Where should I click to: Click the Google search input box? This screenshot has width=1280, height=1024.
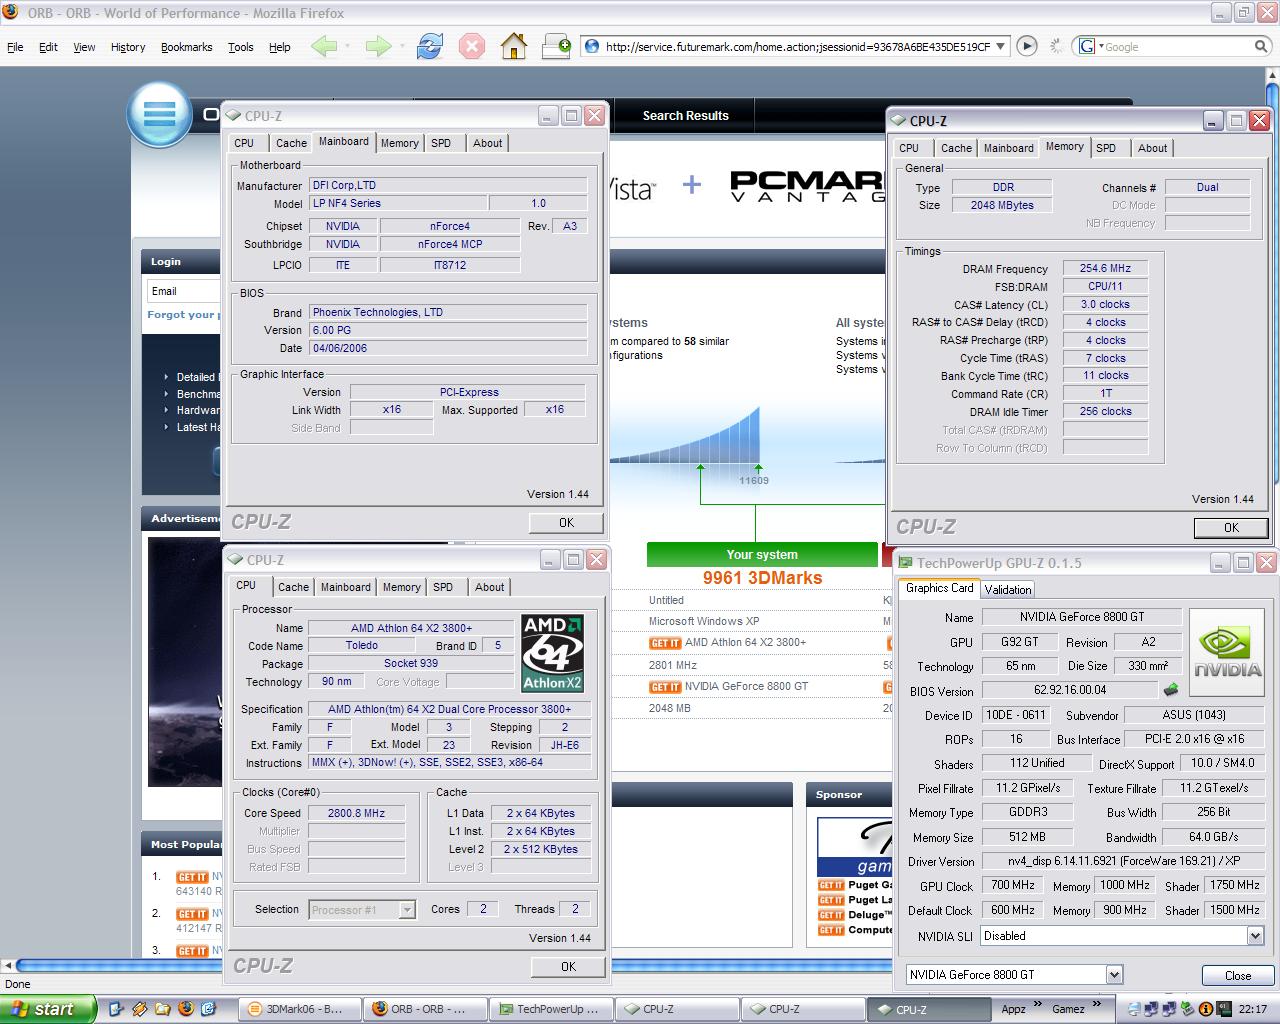coord(1177,47)
